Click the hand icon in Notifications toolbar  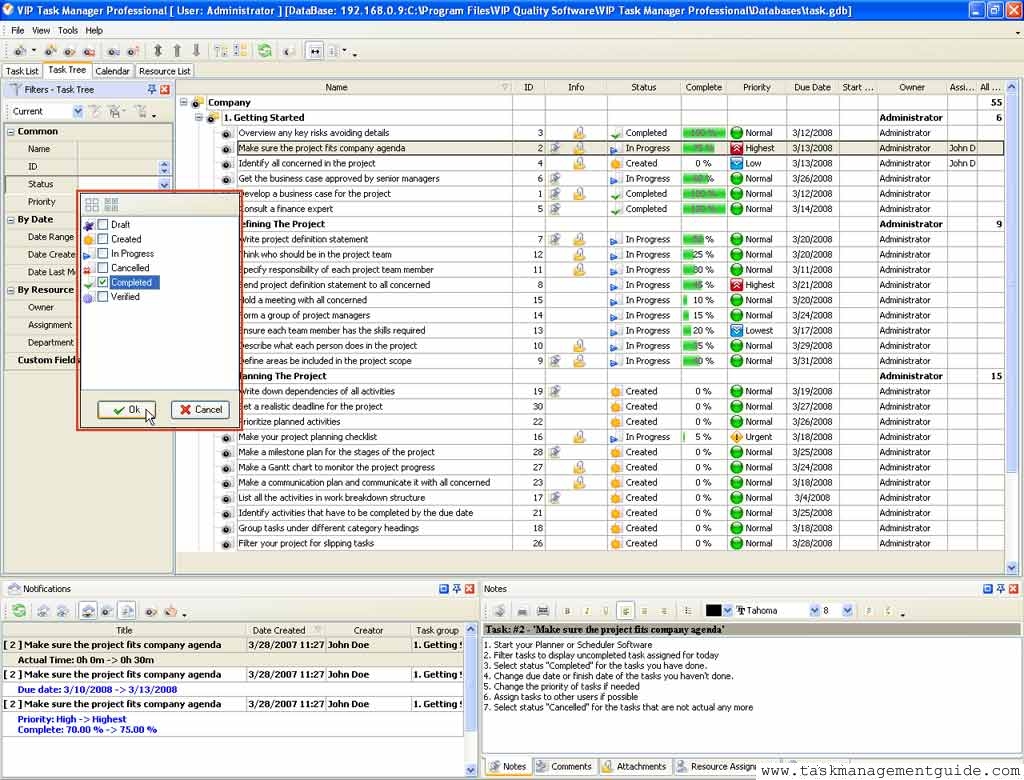pyautogui.click(x=170, y=611)
